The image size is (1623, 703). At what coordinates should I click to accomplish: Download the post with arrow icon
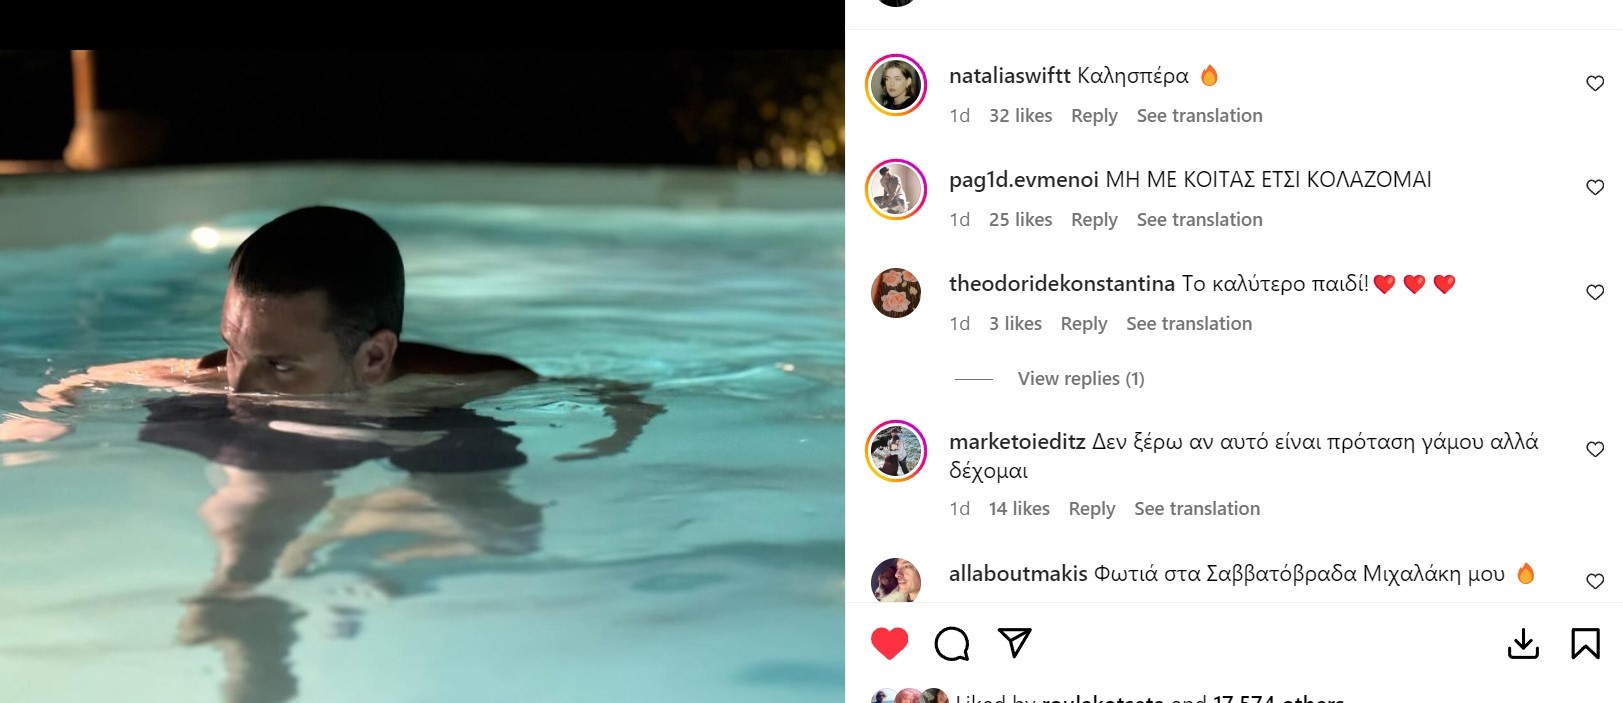[x=1522, y=644]
